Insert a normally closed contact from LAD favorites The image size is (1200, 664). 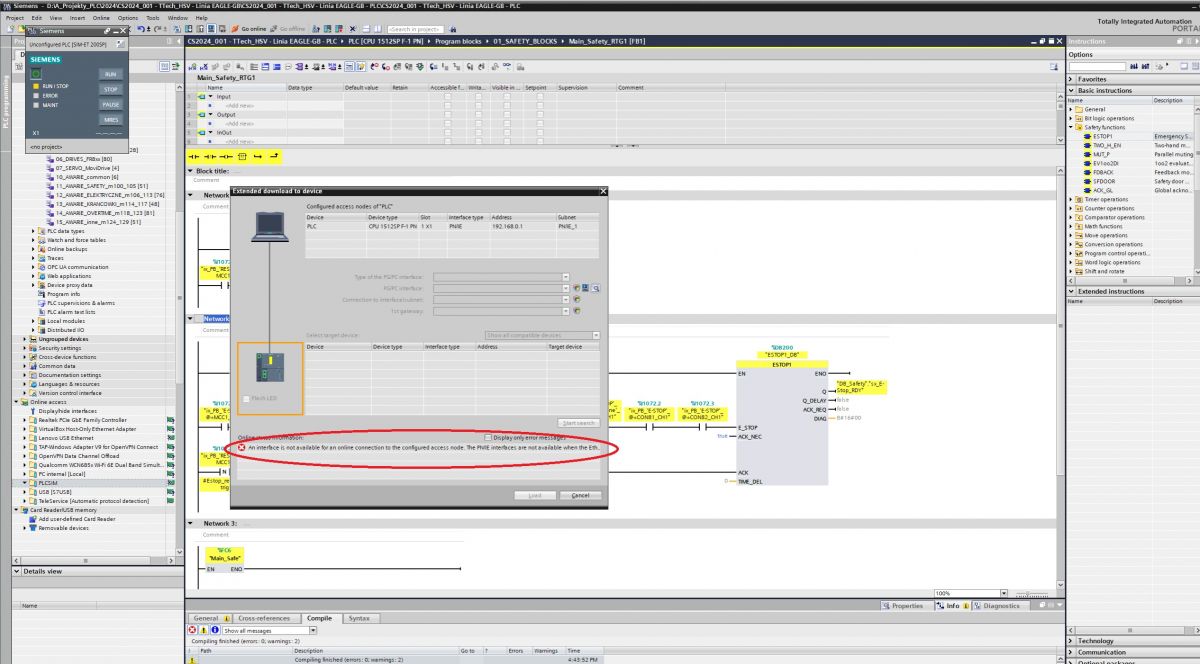[211, 157]
